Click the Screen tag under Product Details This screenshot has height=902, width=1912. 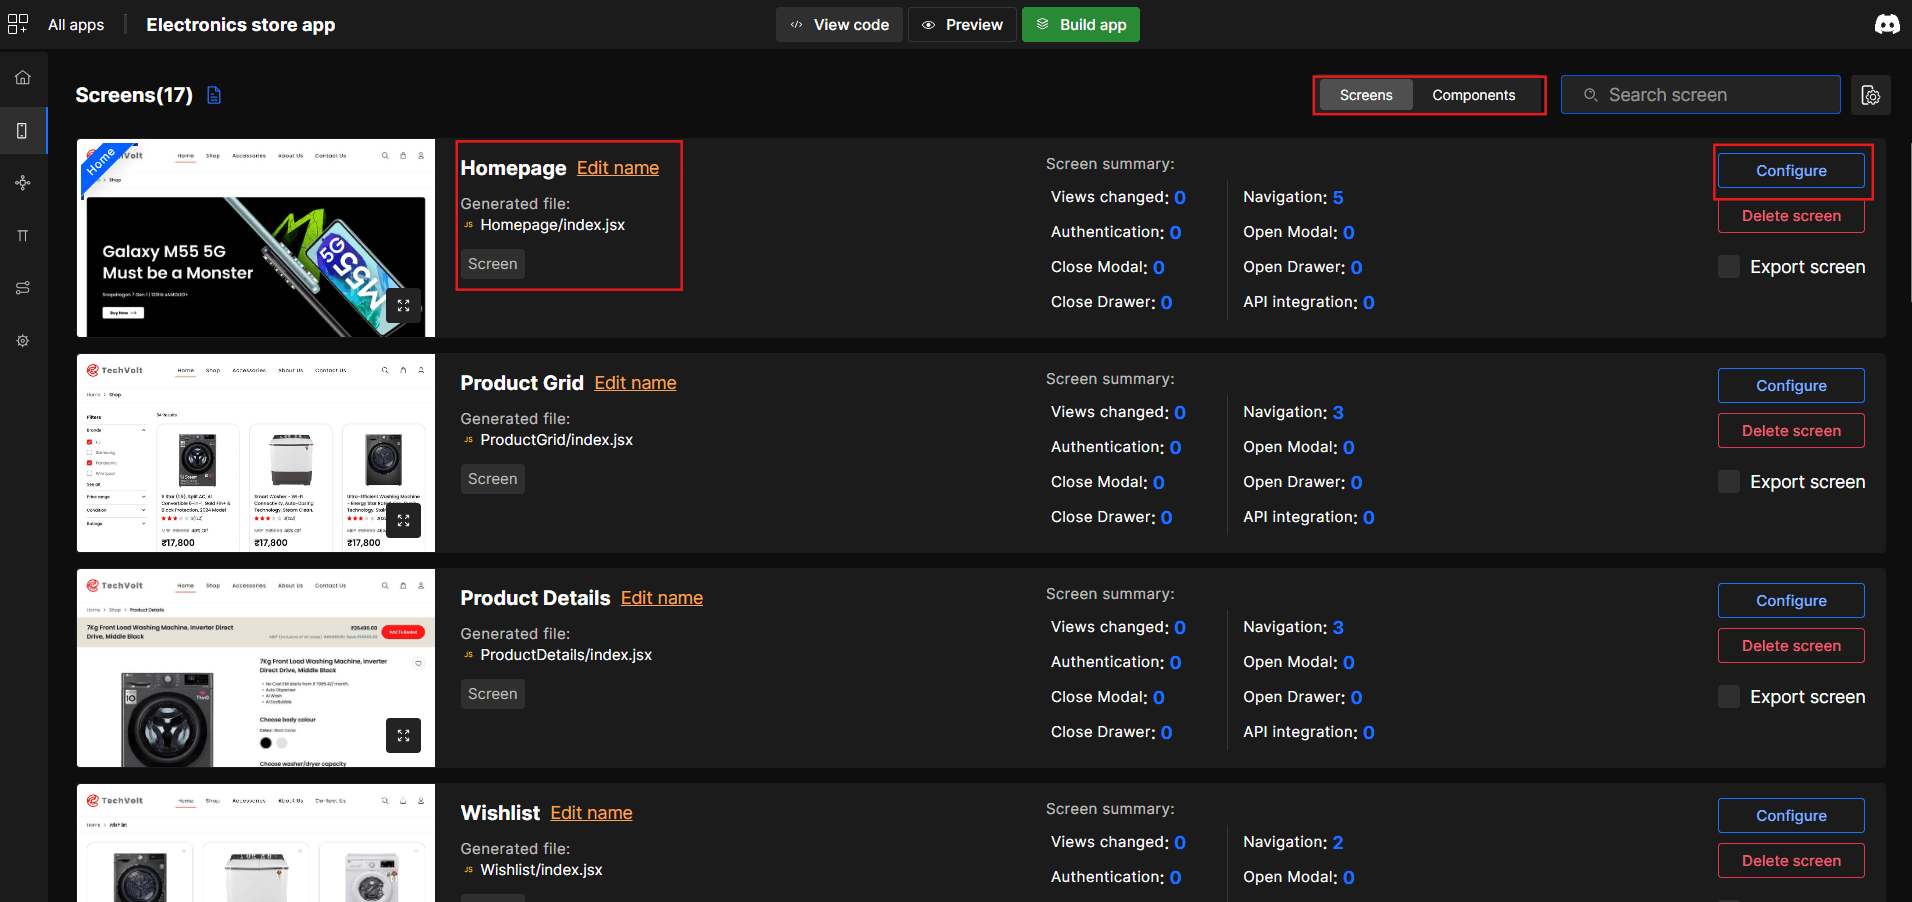[493, 694]
